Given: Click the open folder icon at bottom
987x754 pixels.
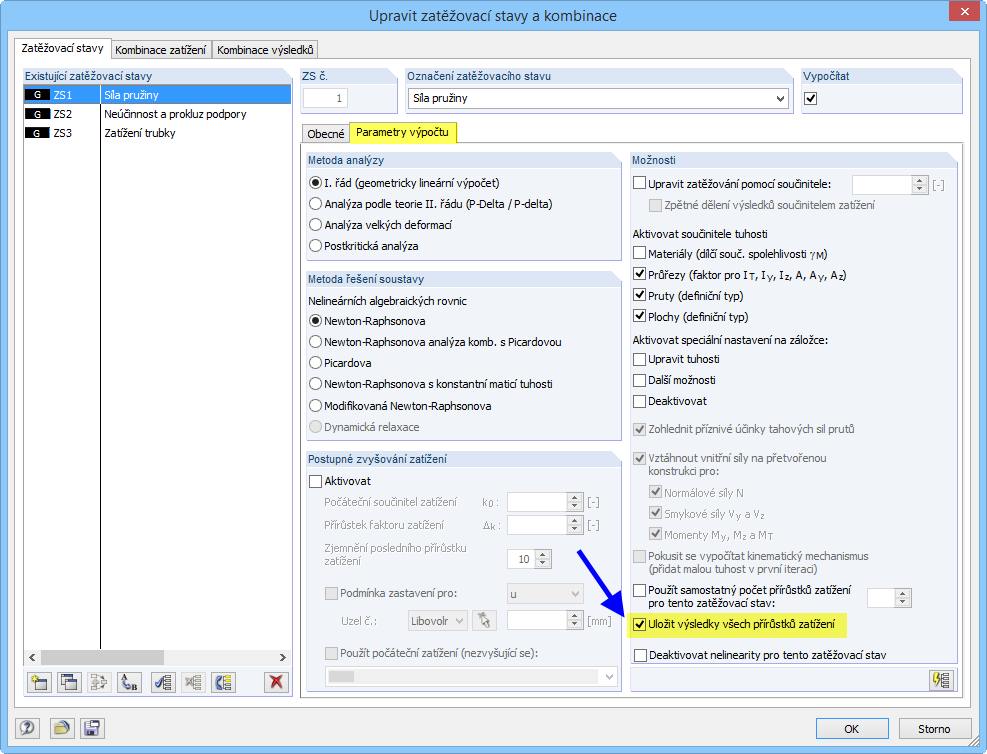Looking at the screenshot, I should (x=62, y=728).
